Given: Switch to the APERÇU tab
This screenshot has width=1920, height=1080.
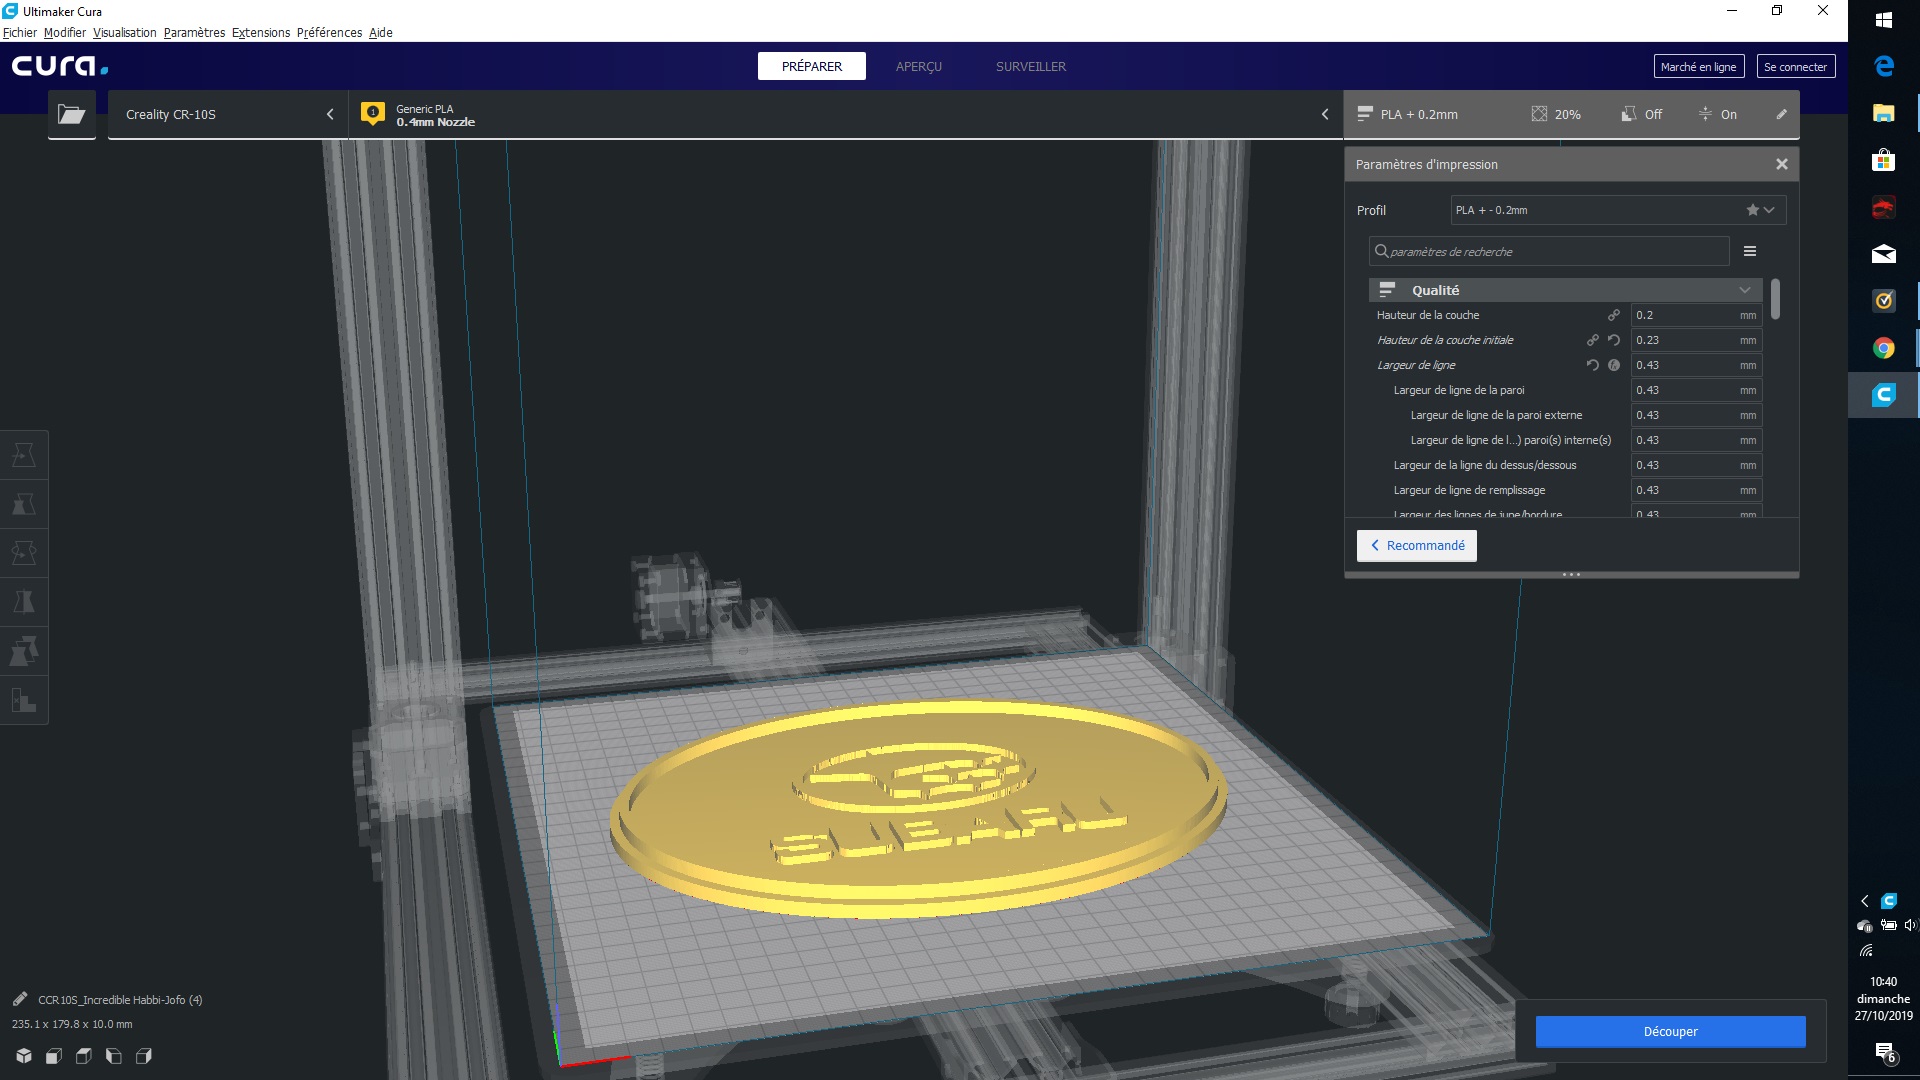Looking at the screenshot, I should (x=918, y=66).
